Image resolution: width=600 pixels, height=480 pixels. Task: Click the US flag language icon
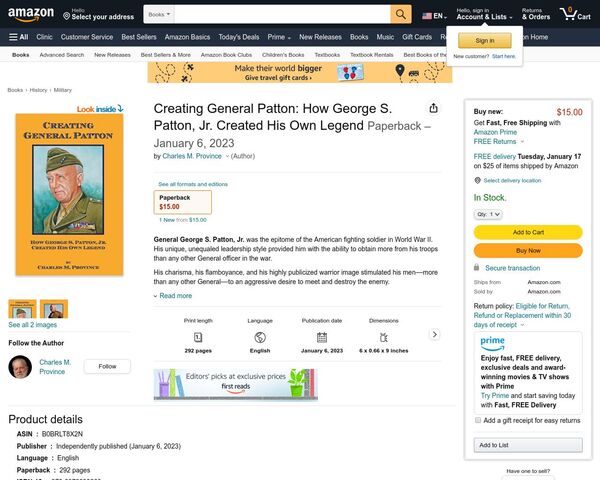click(x=427, y=16)
